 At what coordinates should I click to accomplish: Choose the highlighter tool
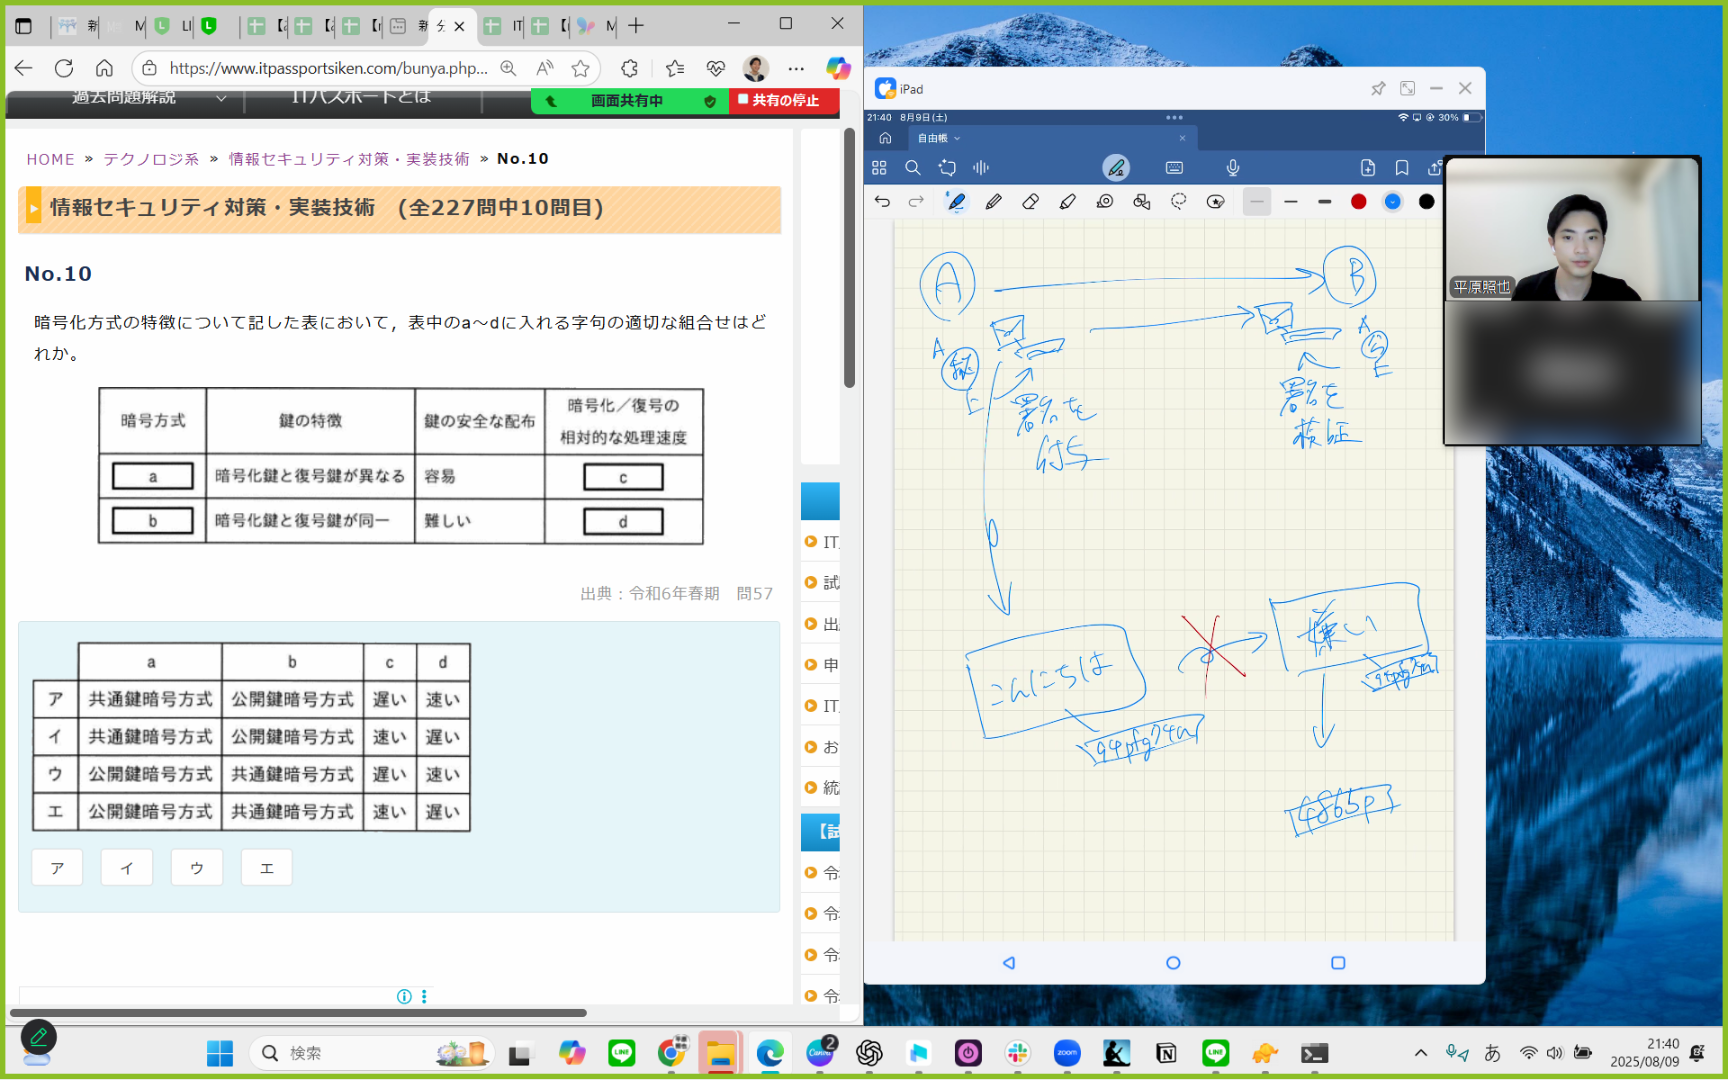coord(1067,202)
